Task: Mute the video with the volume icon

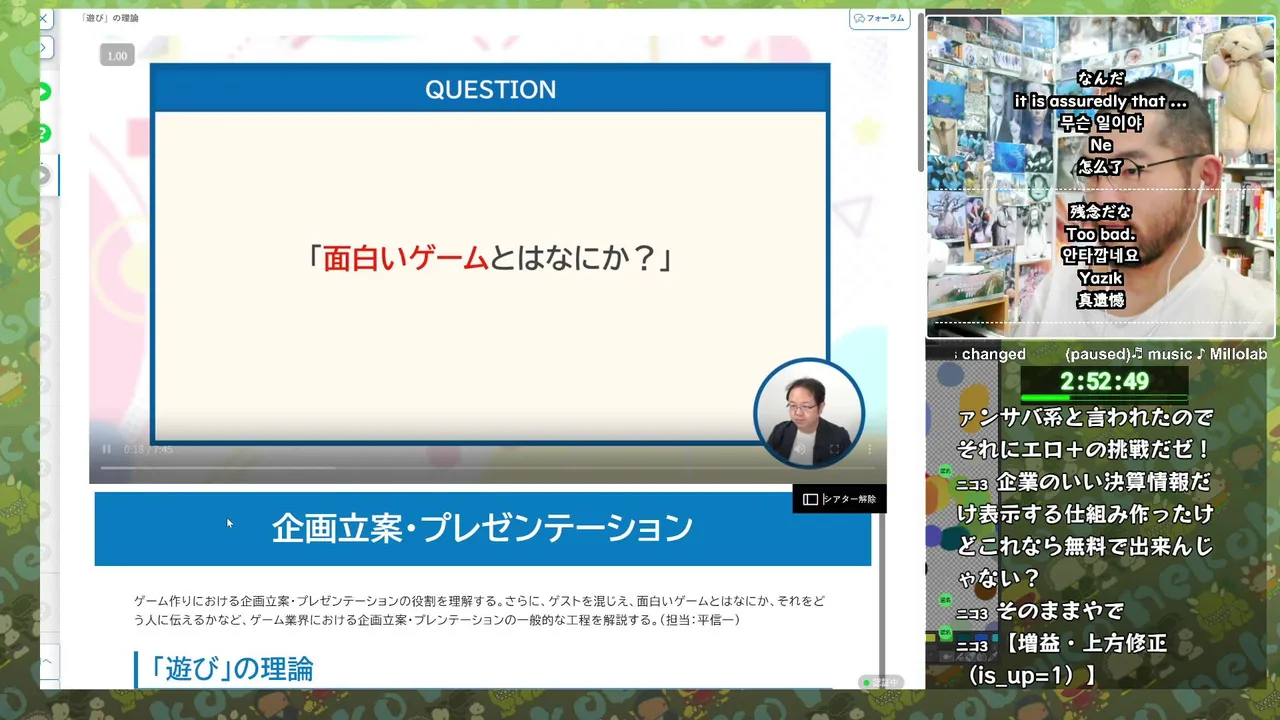Action: (x=800, y=450)
